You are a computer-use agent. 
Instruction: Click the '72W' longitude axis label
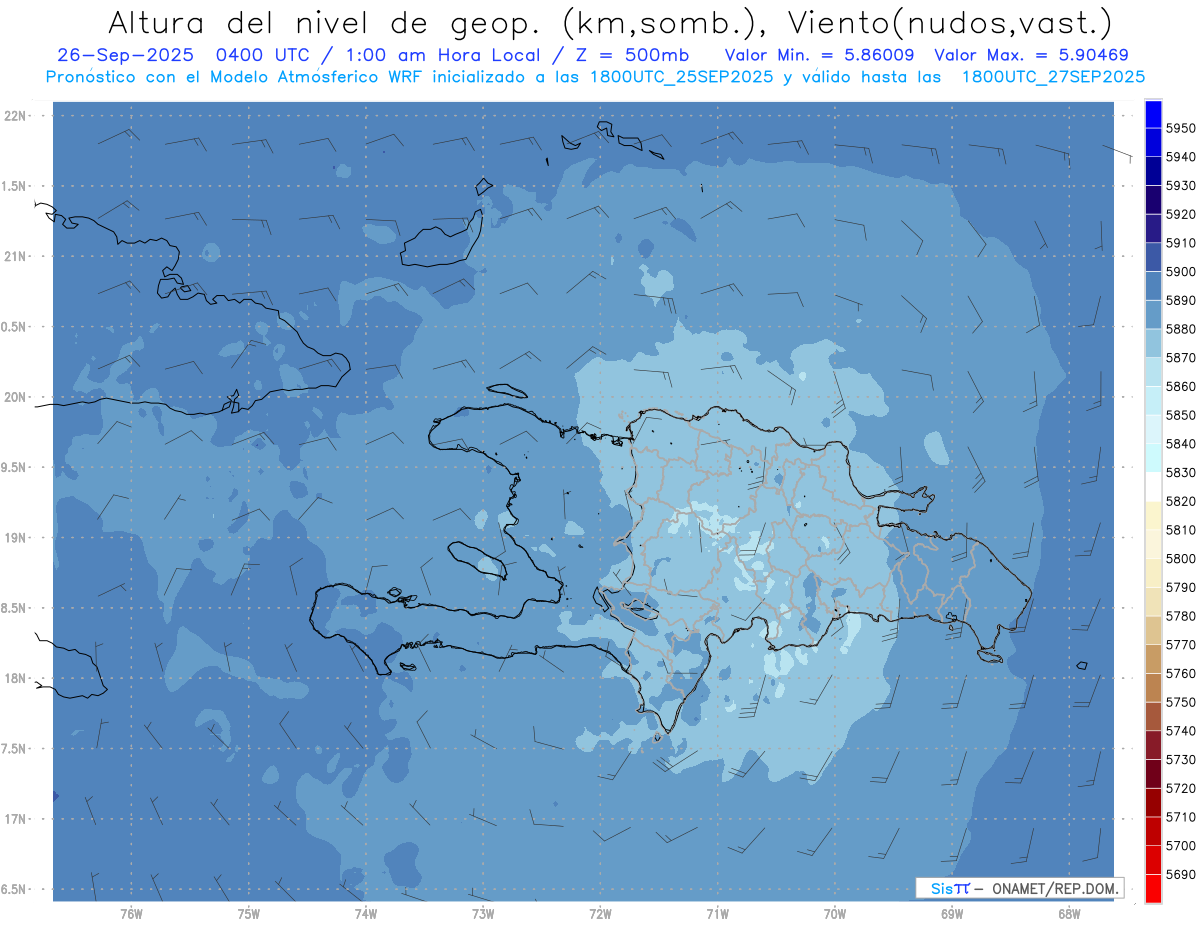pyautogui.click(x=600, y=913)
